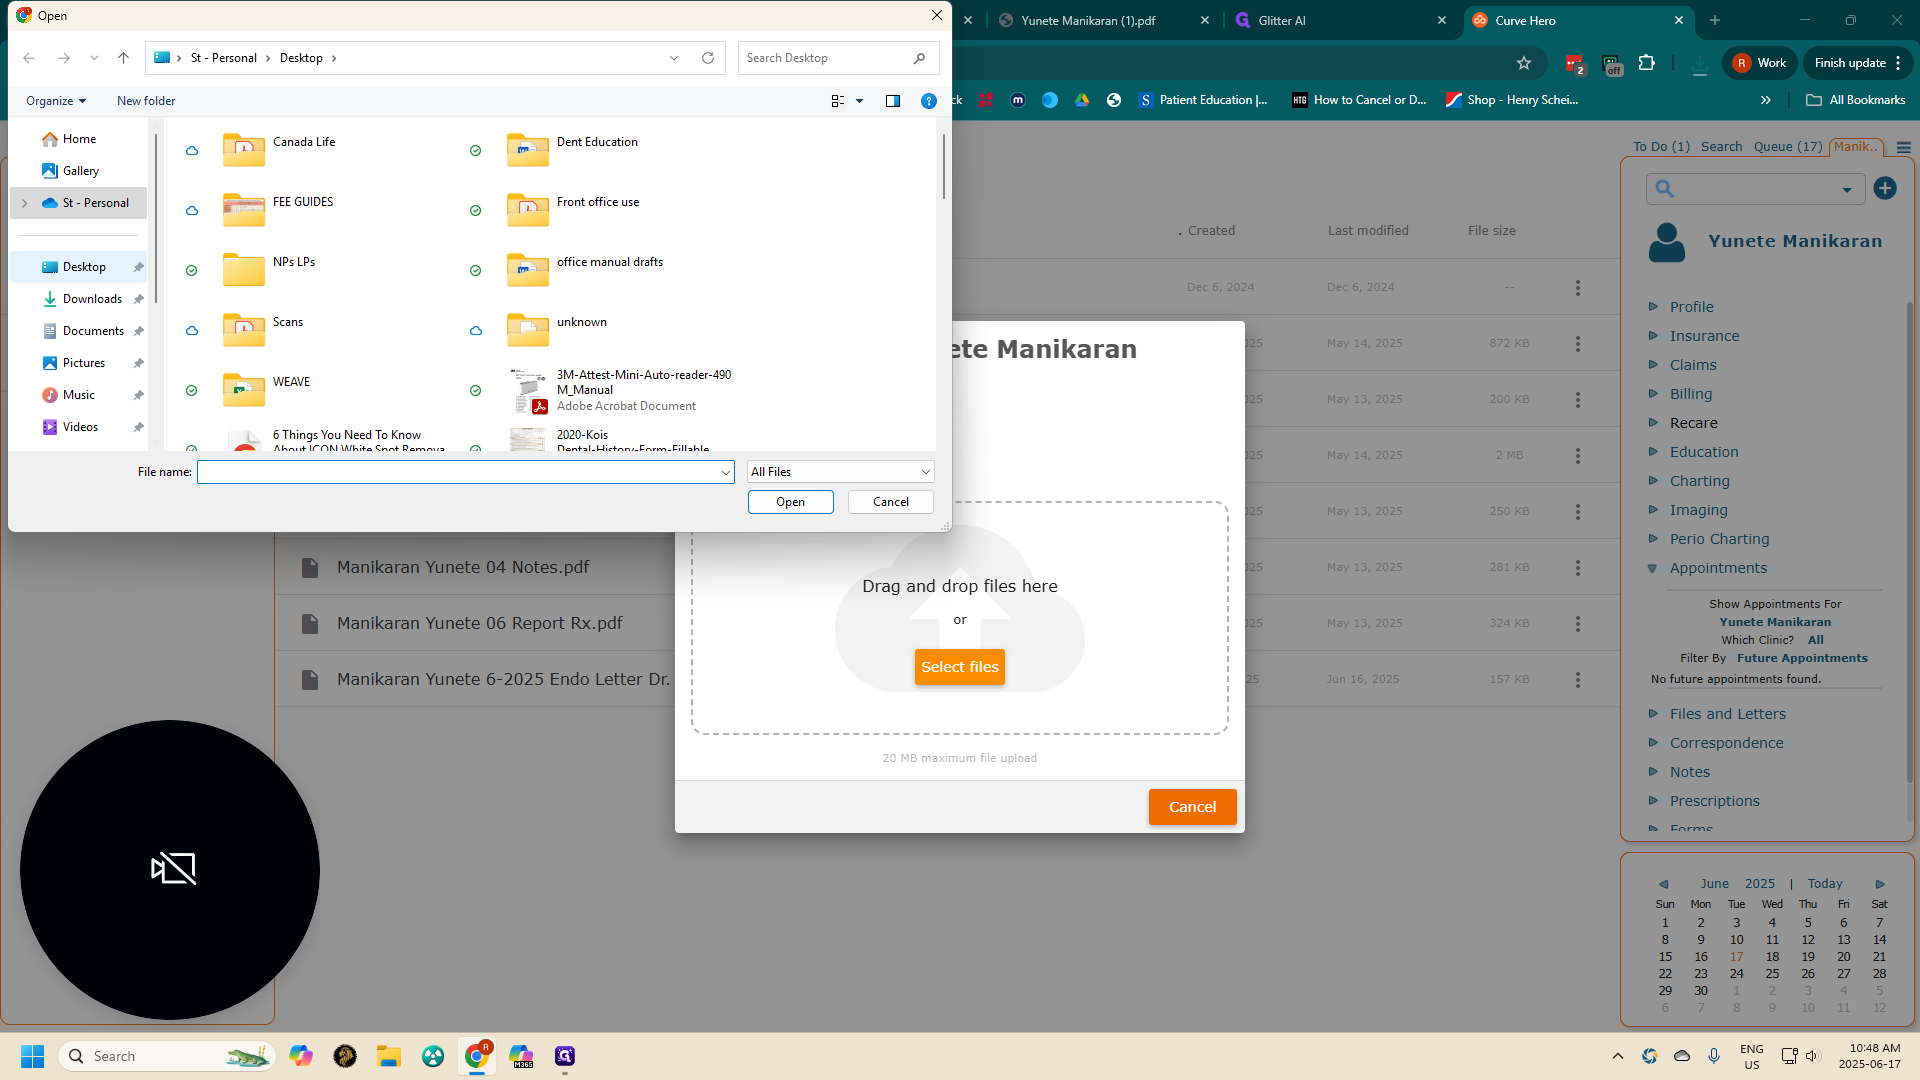
Task: Go to next month in calendar
Action: 1880,884
